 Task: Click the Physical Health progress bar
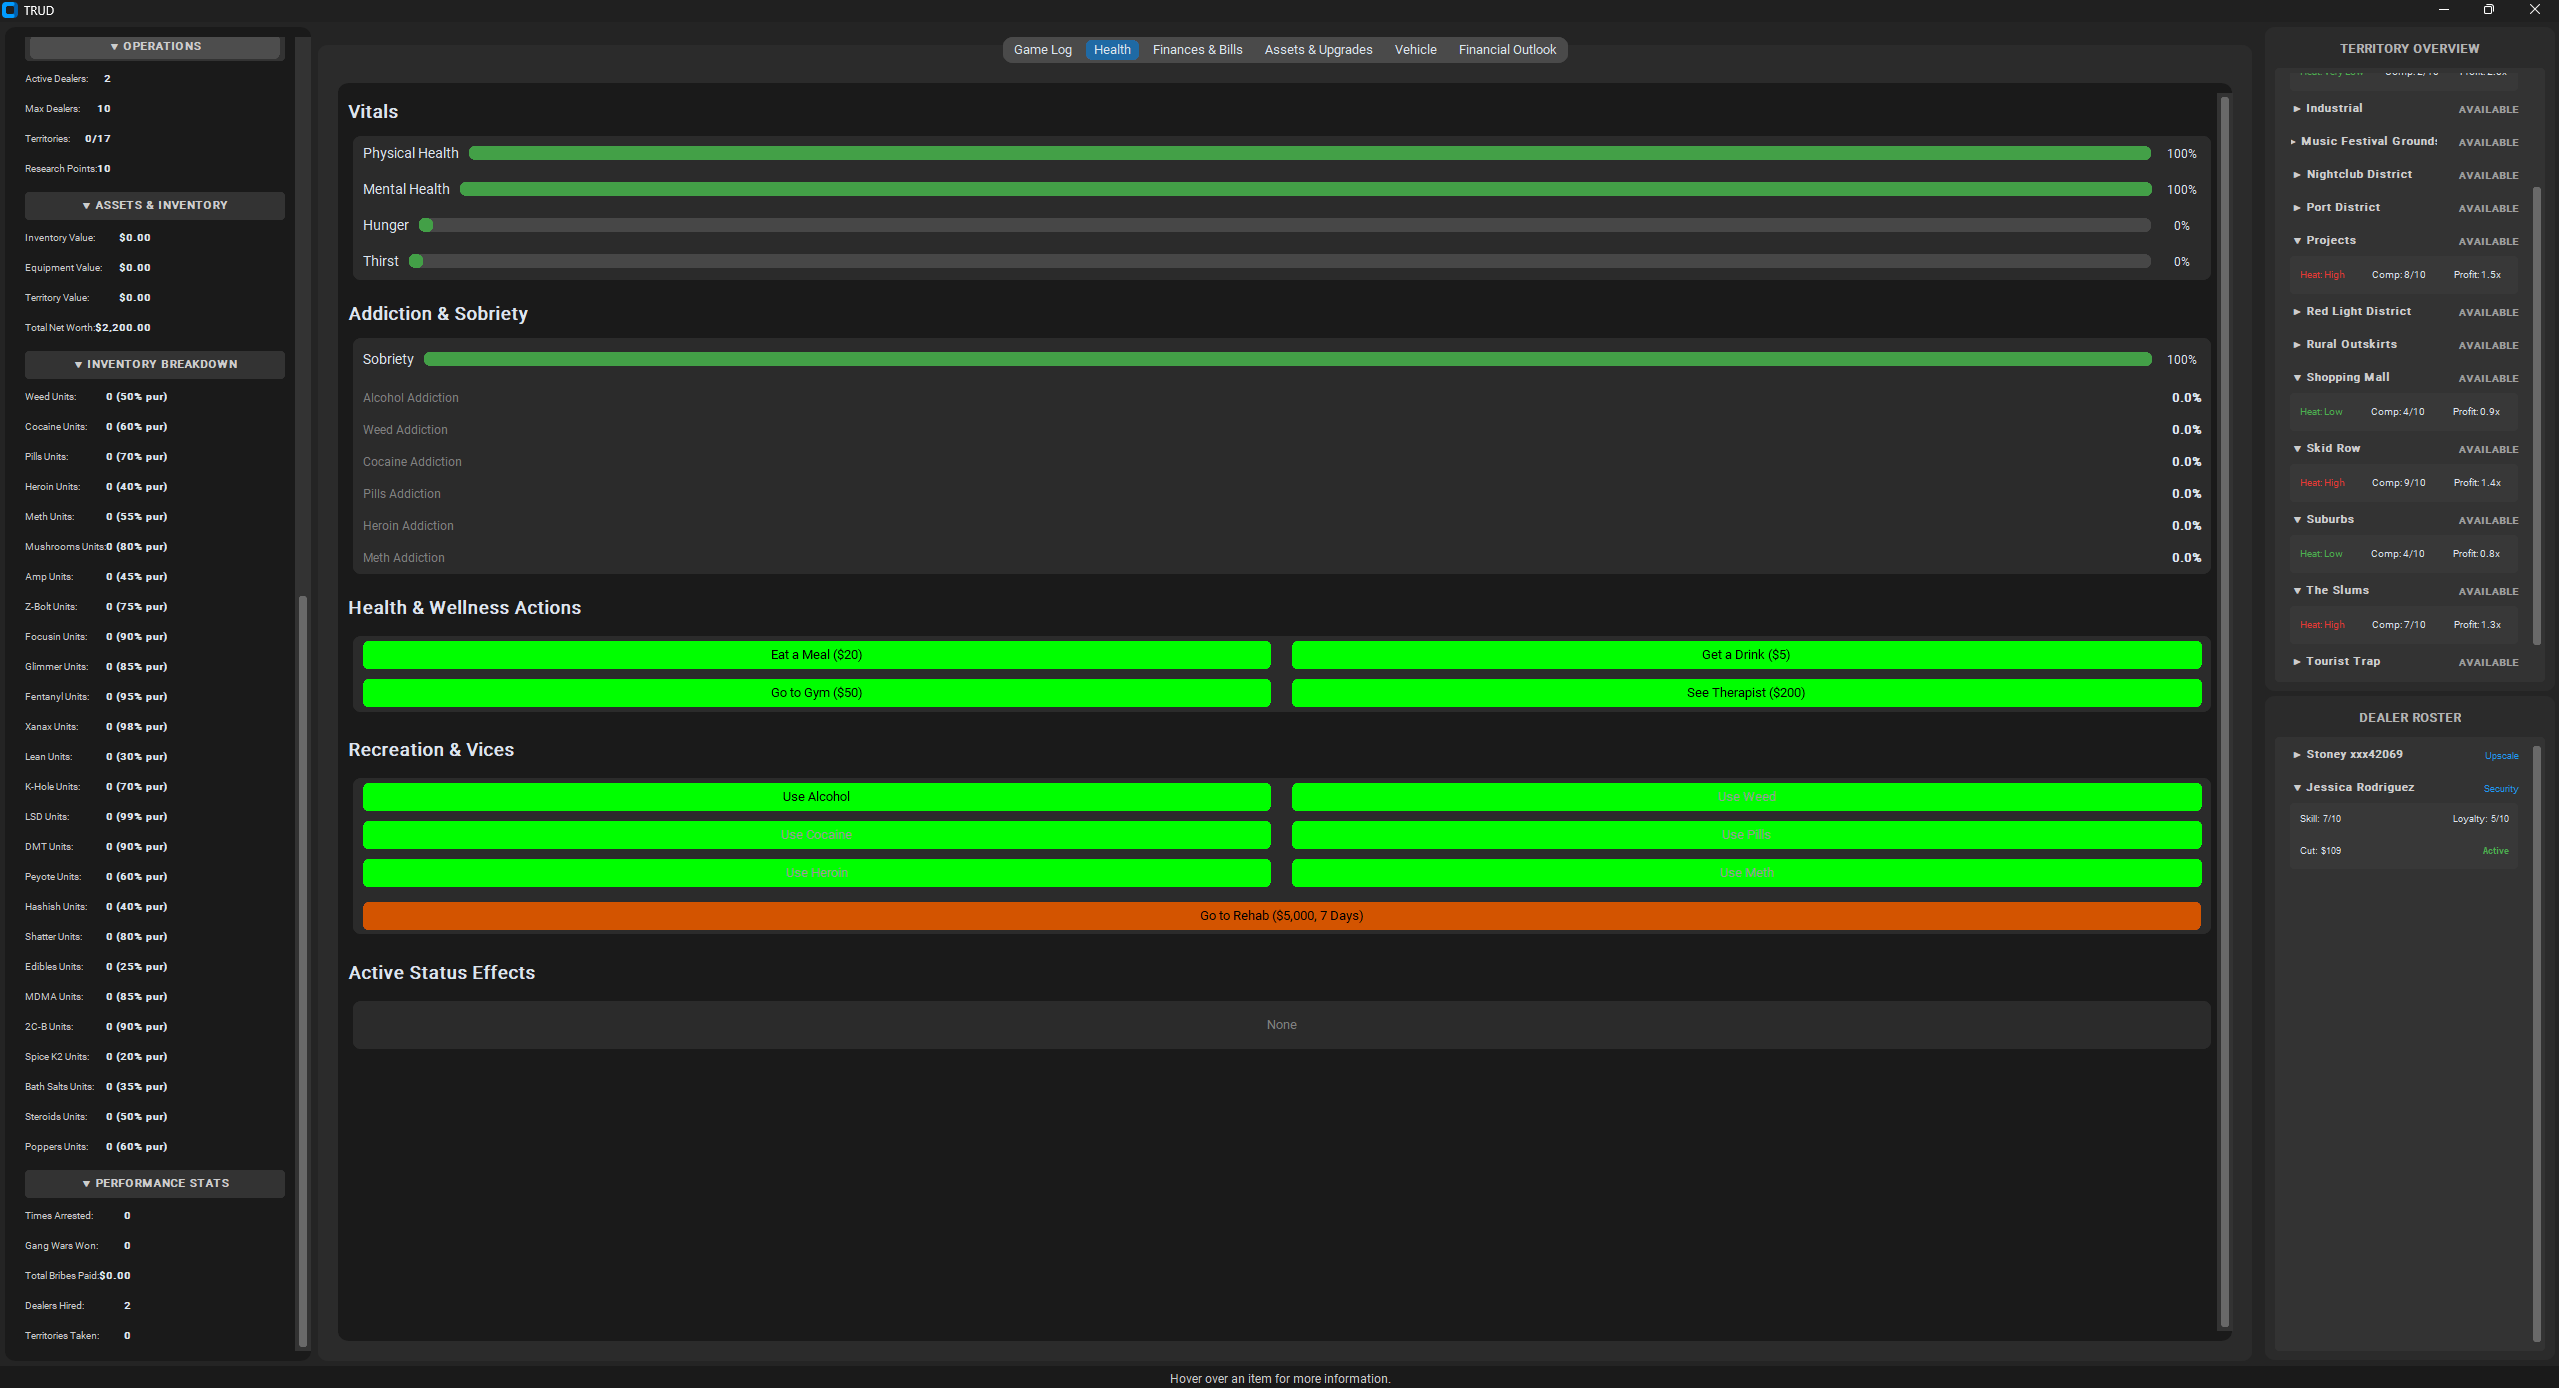pos(1309,154)
